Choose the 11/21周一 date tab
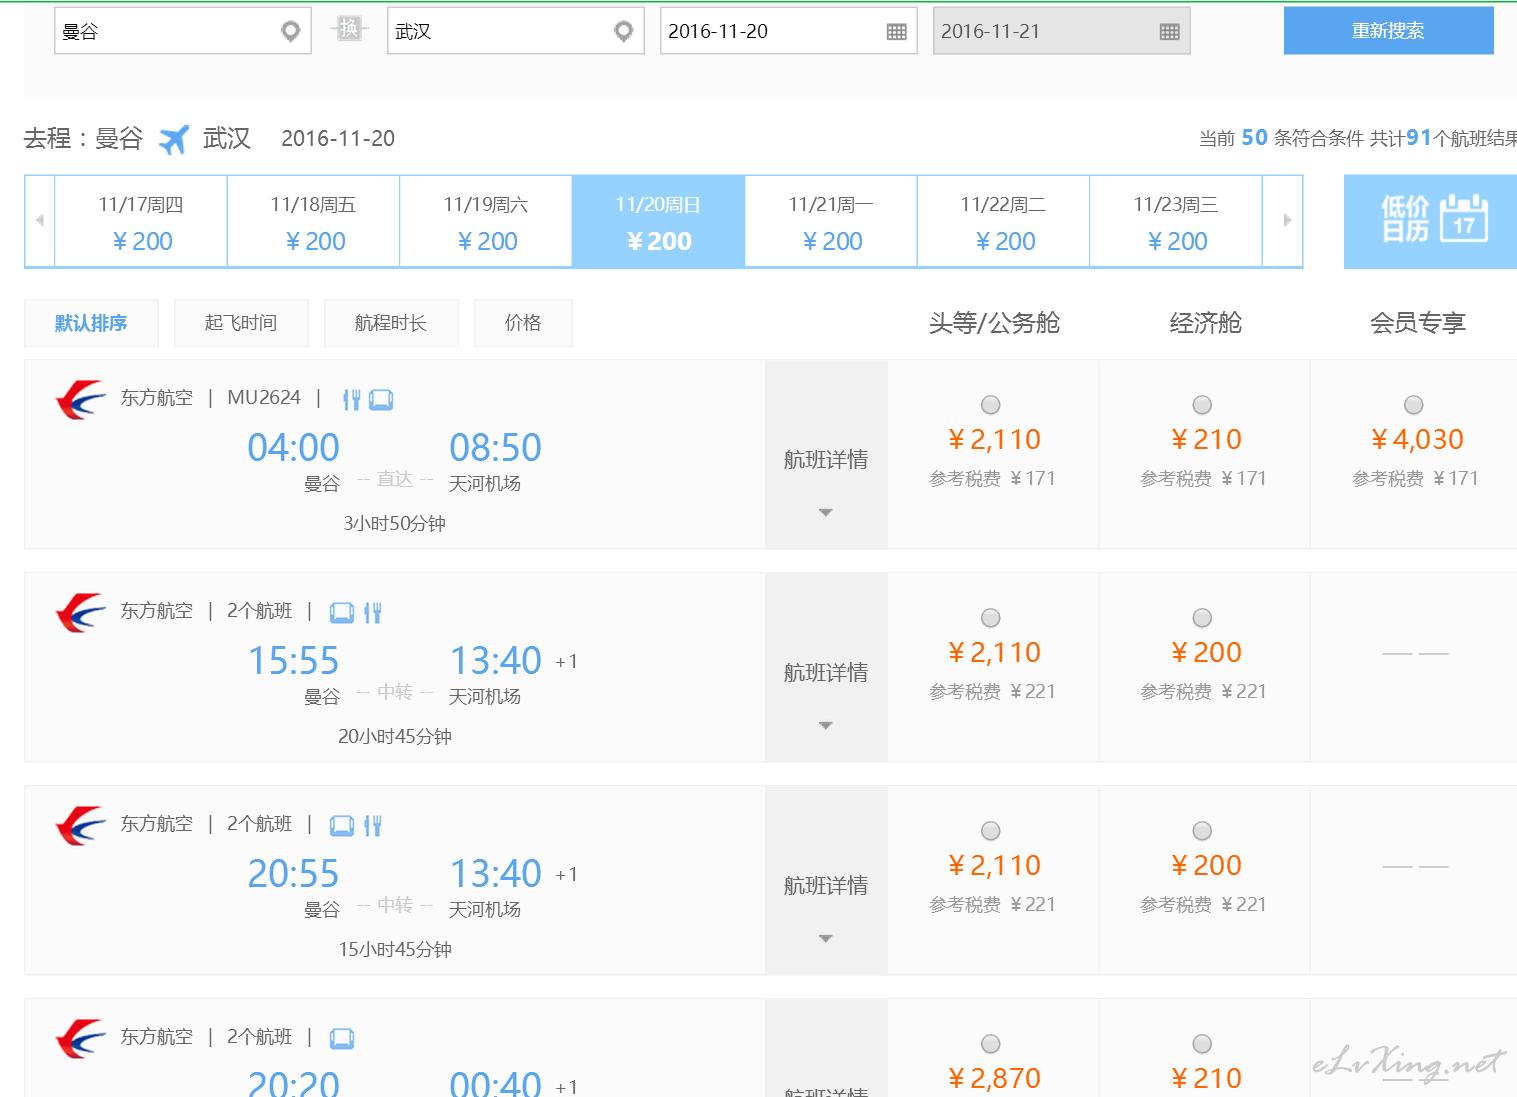Screen dimensions: 1517x1097 tap(831, 221)
